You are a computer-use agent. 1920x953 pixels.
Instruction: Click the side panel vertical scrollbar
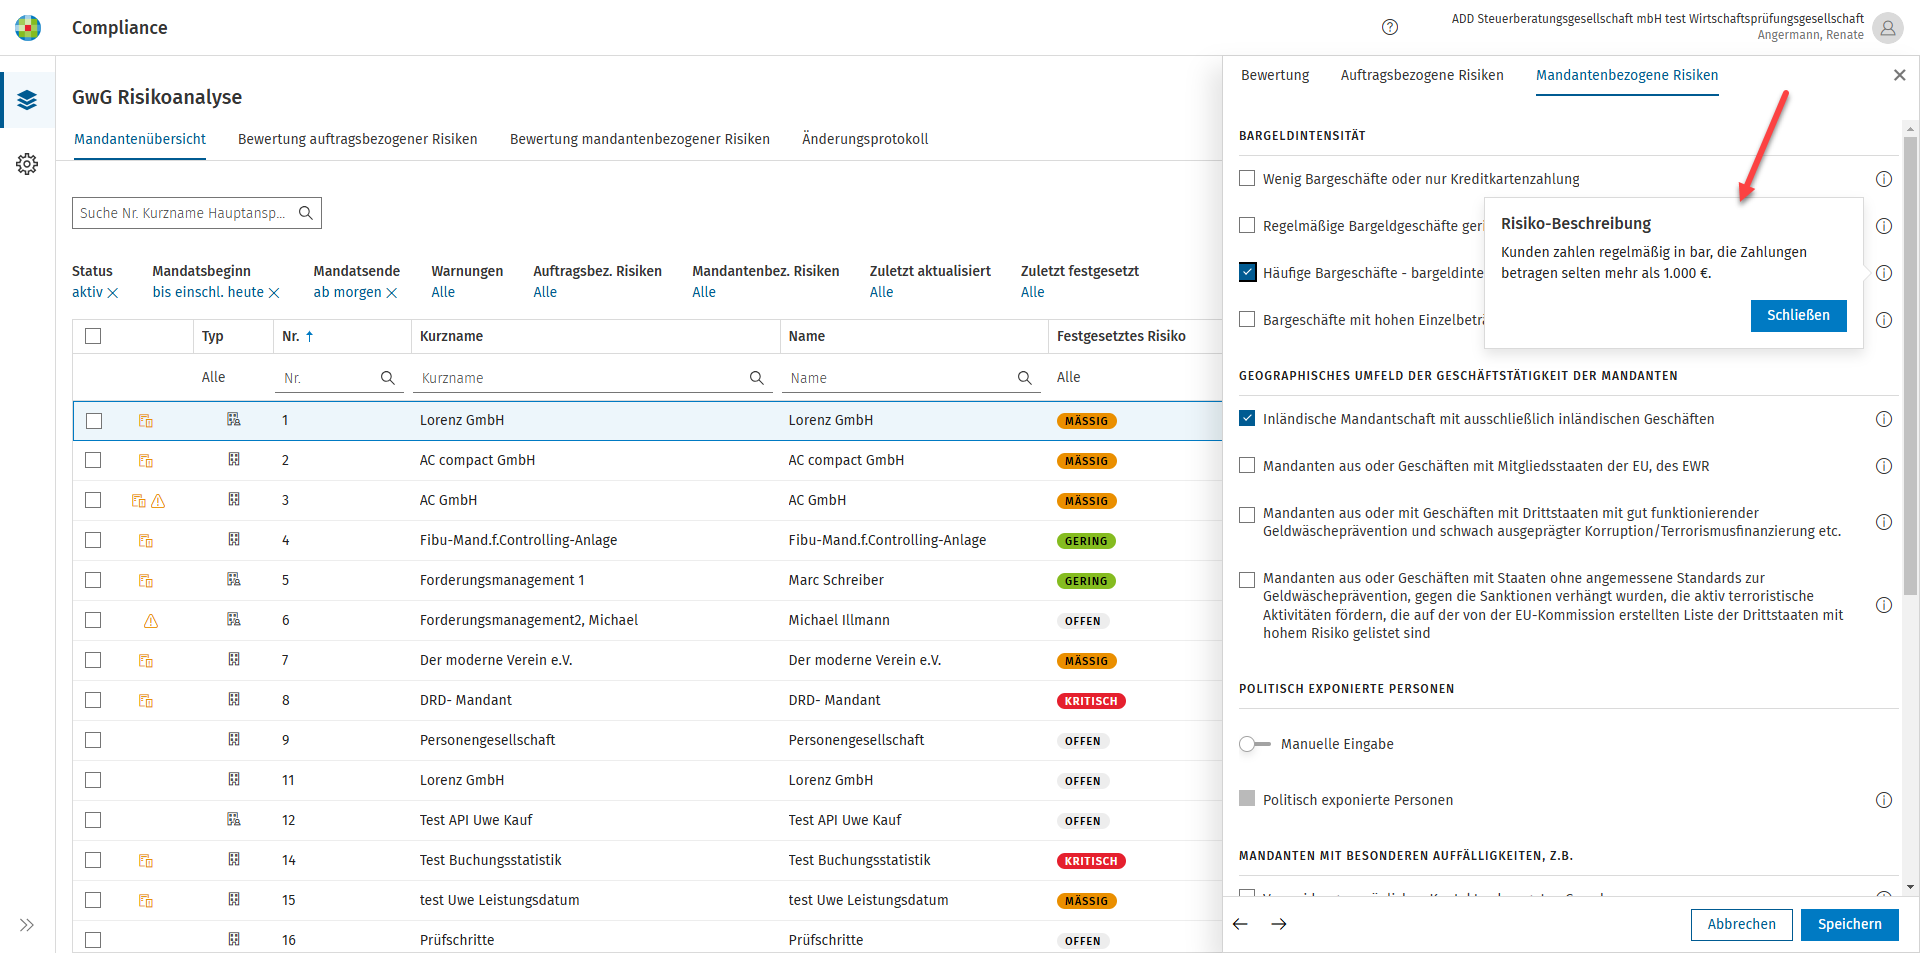click(1910, 365)
